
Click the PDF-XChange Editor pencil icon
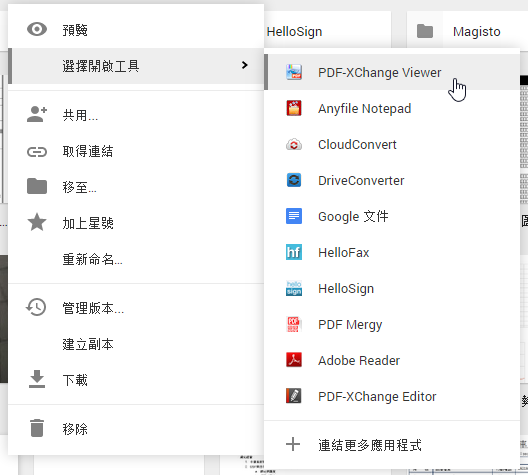point(294,396)
